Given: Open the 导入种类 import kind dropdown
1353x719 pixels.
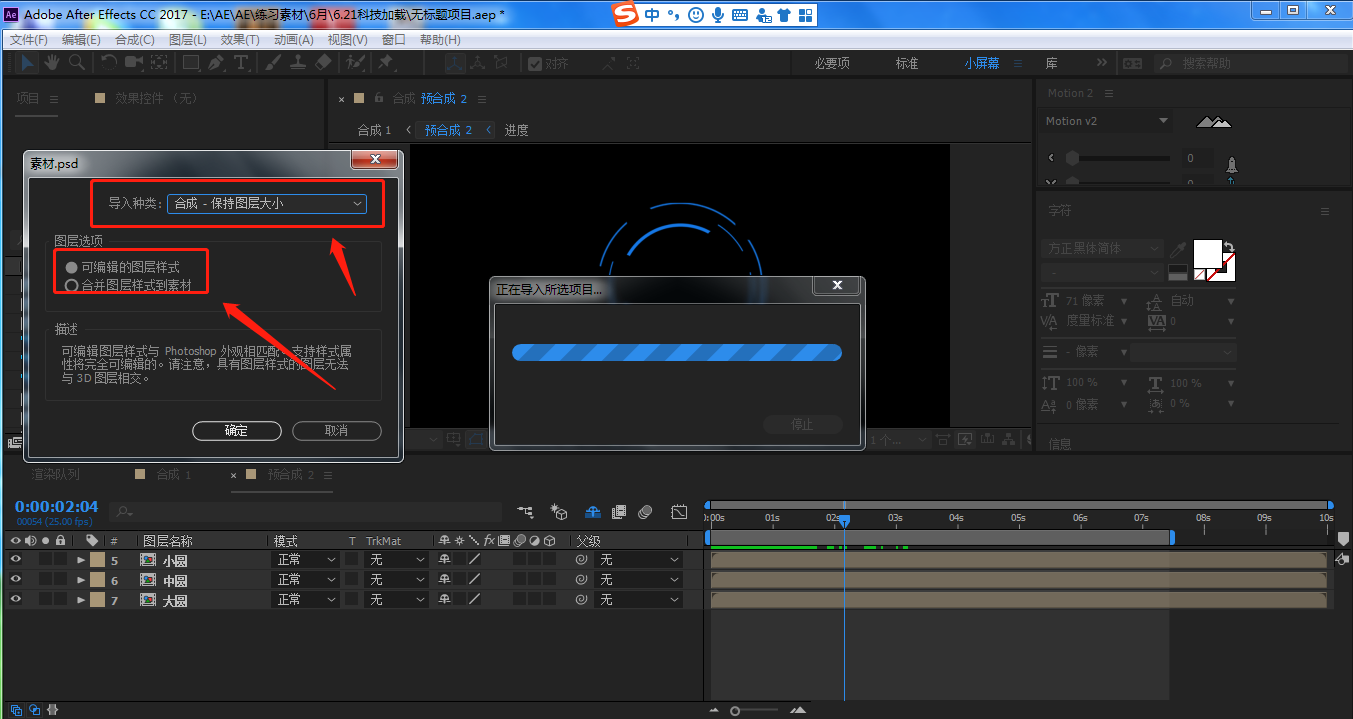Looking at the screenshot, I should (x=267, y=204).
